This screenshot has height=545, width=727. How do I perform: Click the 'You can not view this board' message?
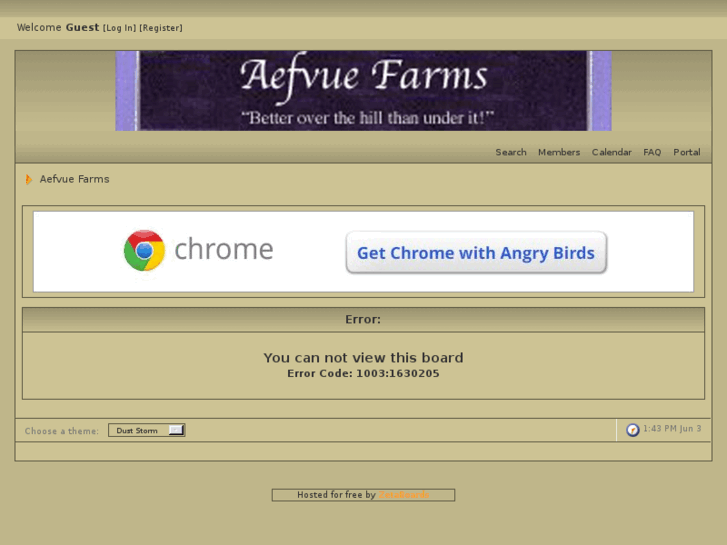tap(363, 358)
